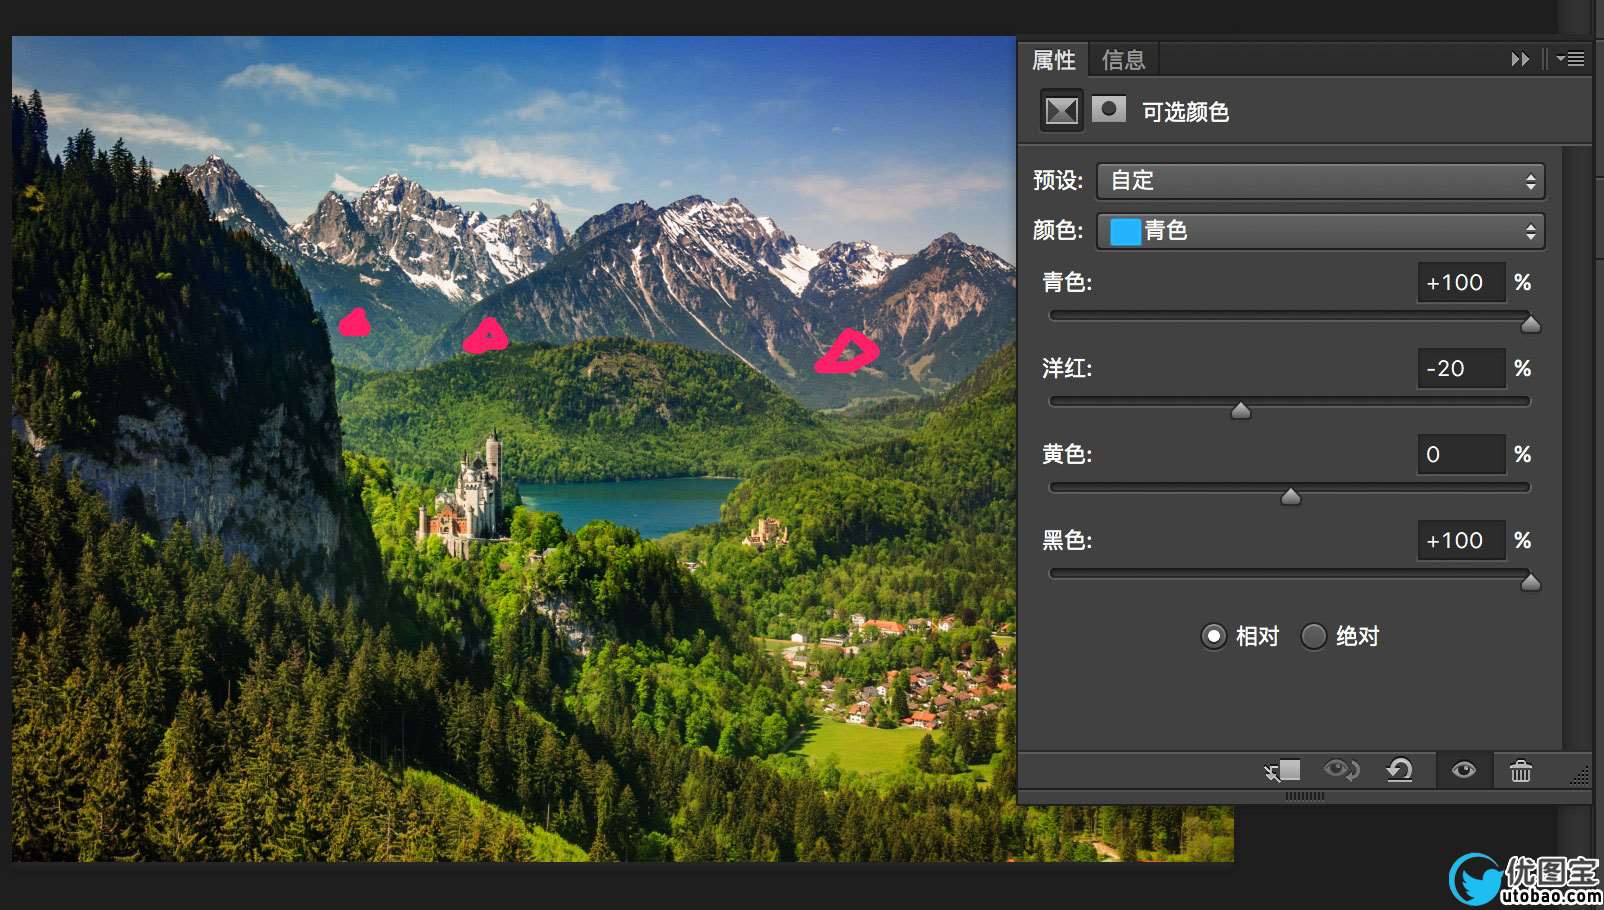Open the 颜色 color dropdown
The width and height of the screenshot is (1604, 910).
(x=1320, y=231)
